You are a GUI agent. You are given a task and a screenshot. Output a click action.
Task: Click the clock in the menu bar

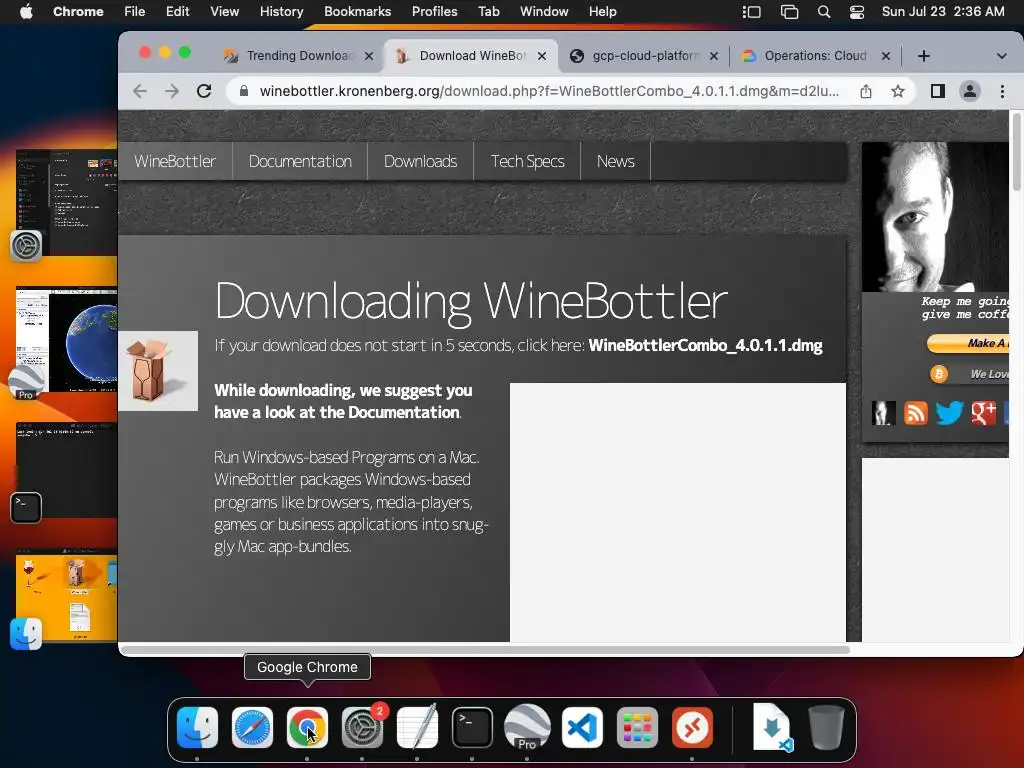(x=942, y=12)
